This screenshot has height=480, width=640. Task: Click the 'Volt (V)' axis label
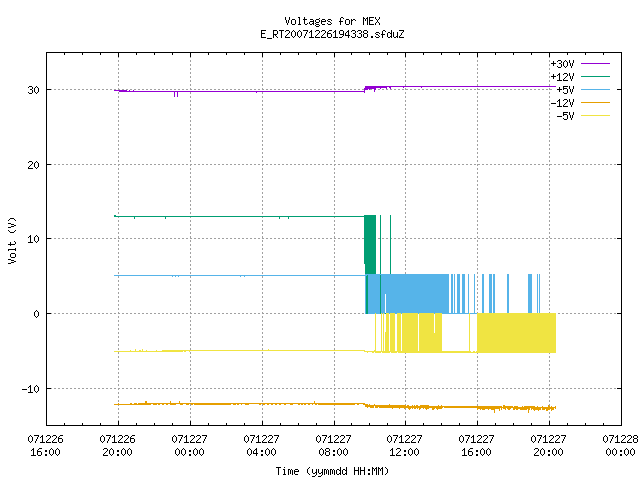[x=12, y=241]
